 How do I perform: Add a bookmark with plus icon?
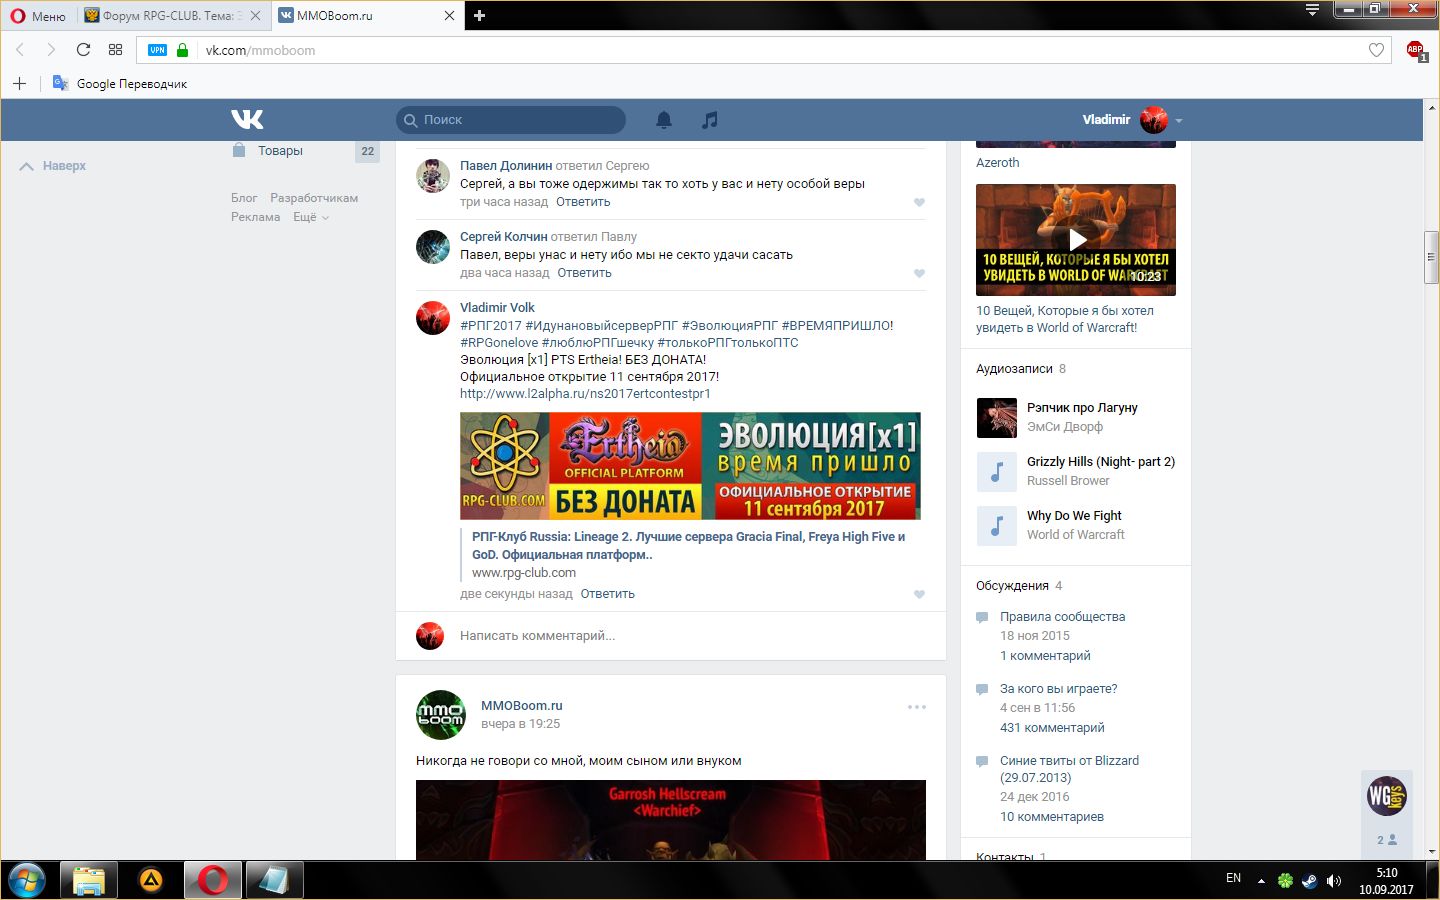[19, 83]
